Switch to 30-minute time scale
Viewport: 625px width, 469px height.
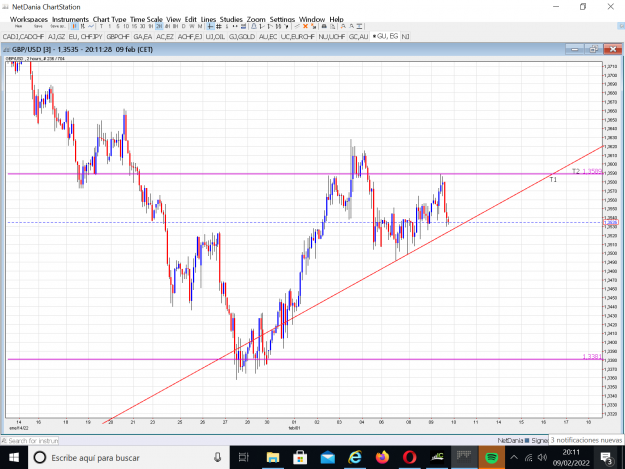pos(142,26)
